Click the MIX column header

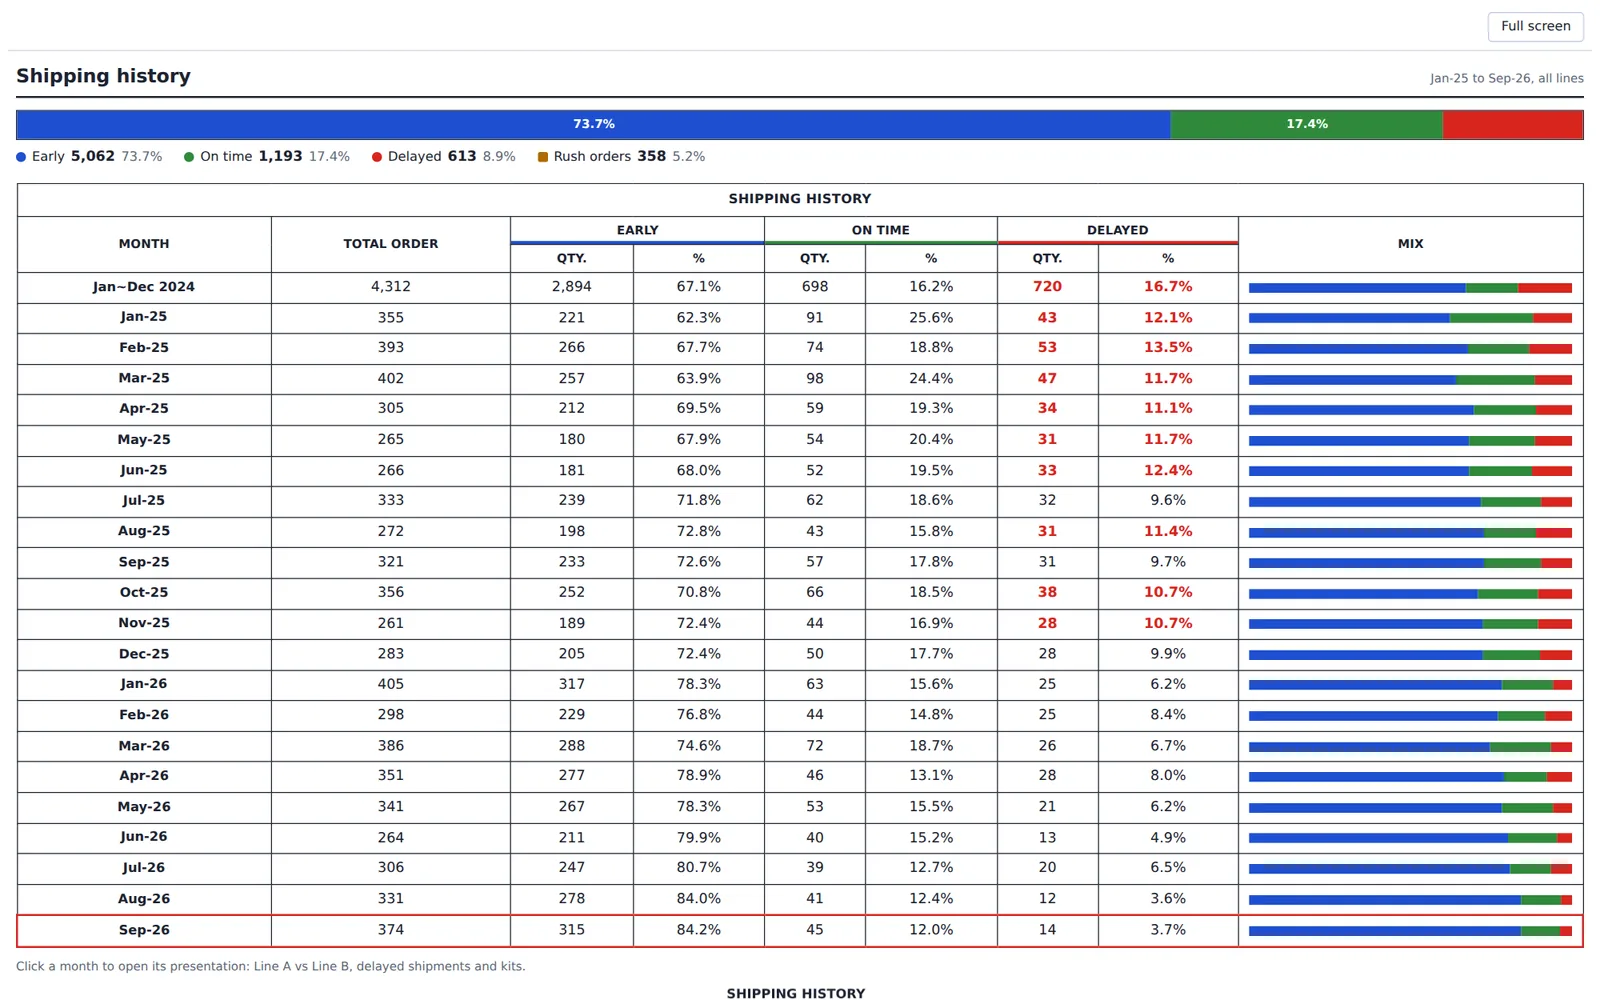pyautogui.click(x=1411, y=244)
